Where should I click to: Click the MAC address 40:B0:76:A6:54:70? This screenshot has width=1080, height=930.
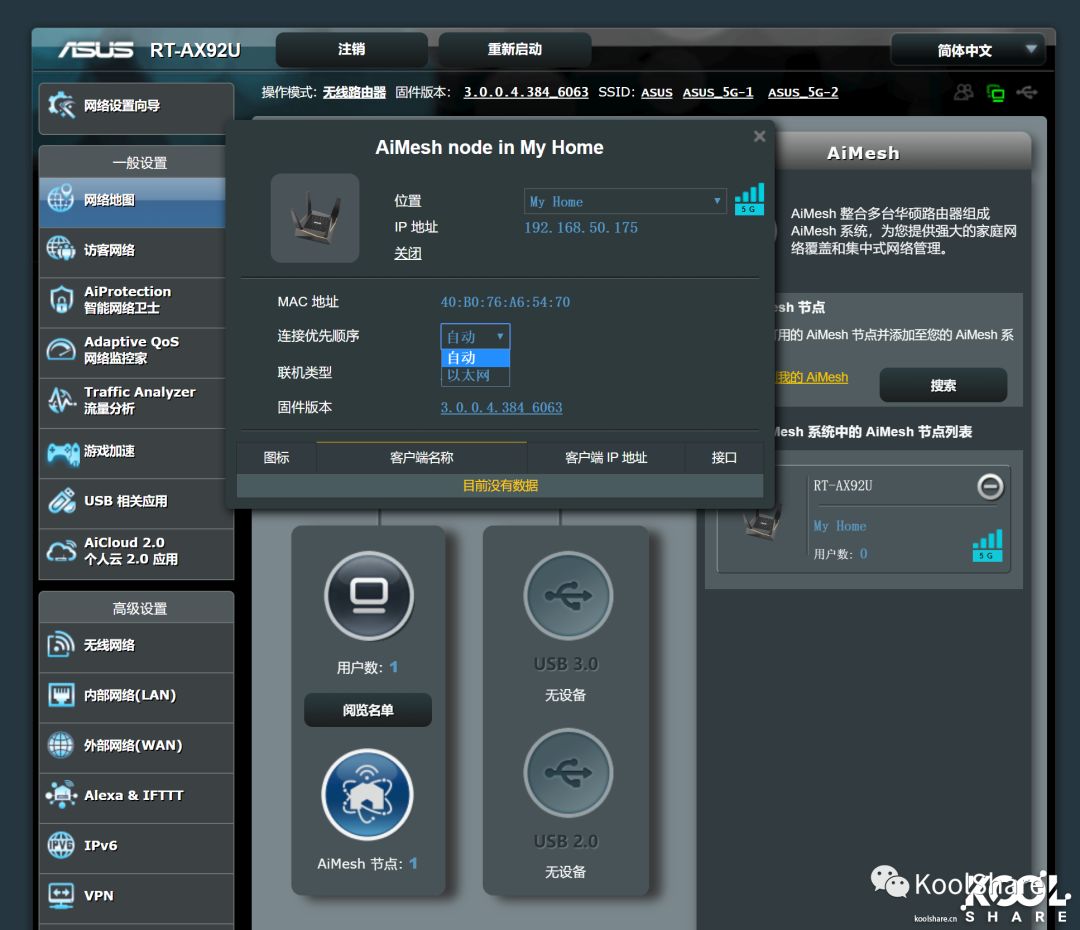506,302
